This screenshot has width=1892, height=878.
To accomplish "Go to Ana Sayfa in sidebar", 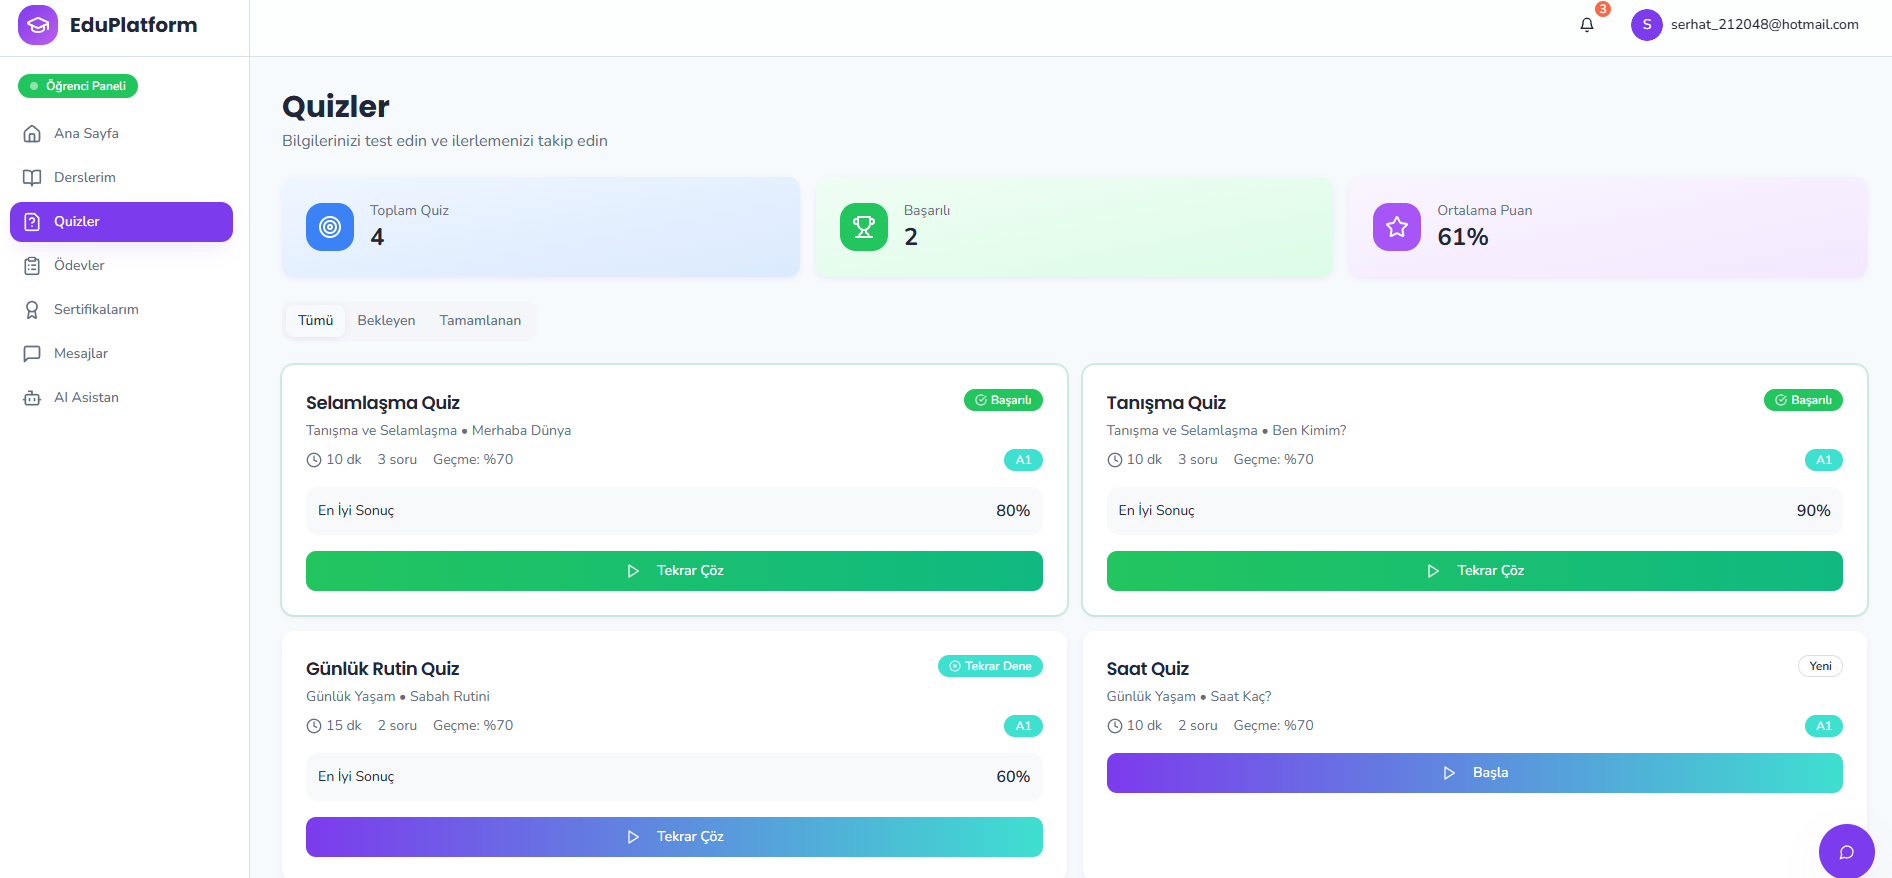I will pos(121,134).
